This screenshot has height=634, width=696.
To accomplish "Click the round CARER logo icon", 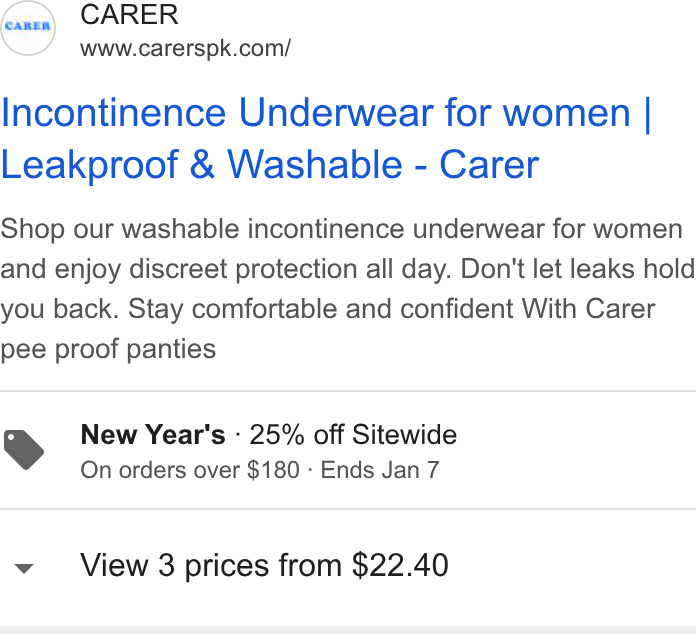I will pos(28,28).
